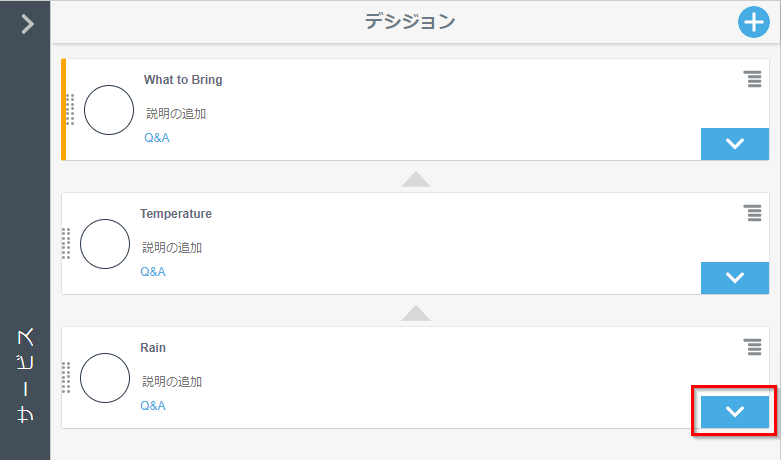Grab the drag handle of What to Bring
The image size is (781, 460).
[70, 110]
